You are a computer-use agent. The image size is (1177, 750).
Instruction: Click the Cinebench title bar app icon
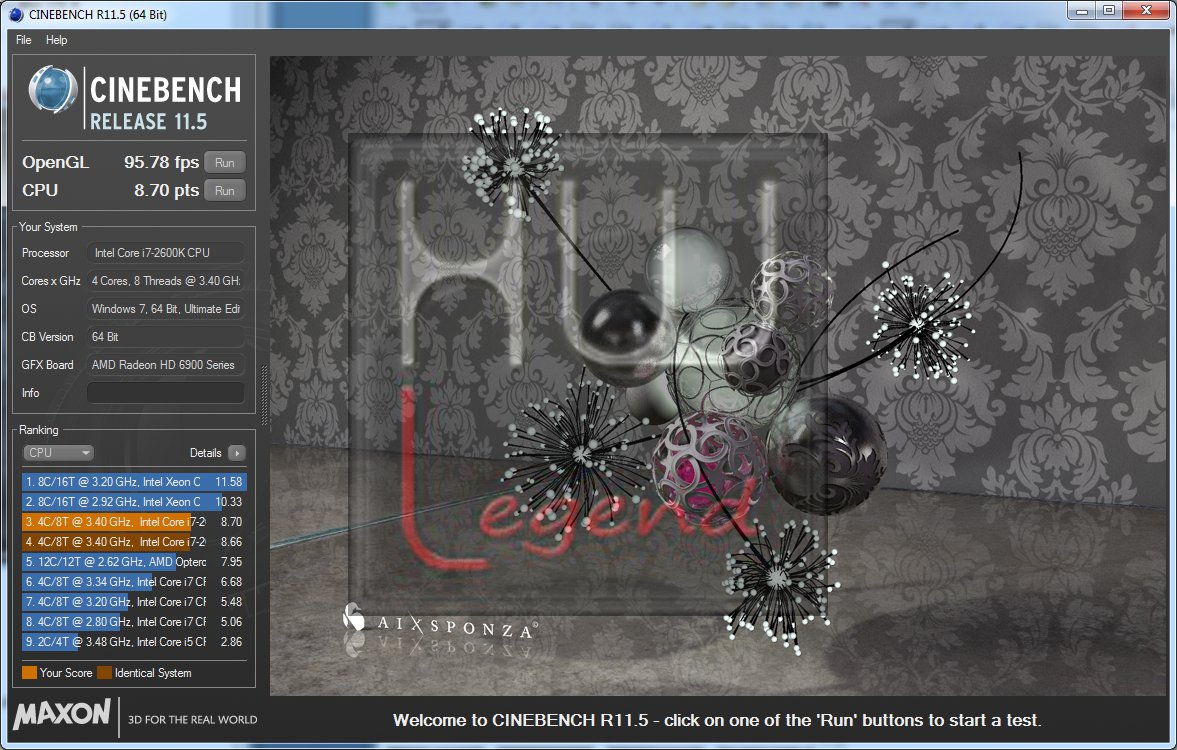click(x=16, y=14)
